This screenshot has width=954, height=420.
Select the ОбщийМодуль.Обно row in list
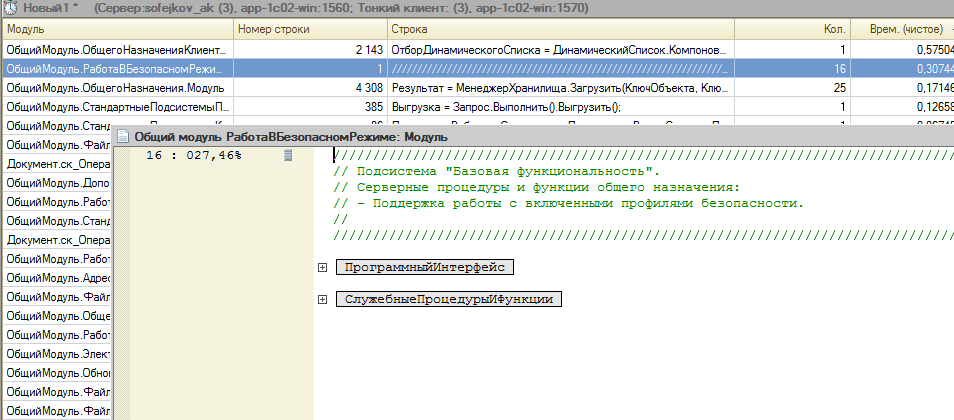[58, 373]
